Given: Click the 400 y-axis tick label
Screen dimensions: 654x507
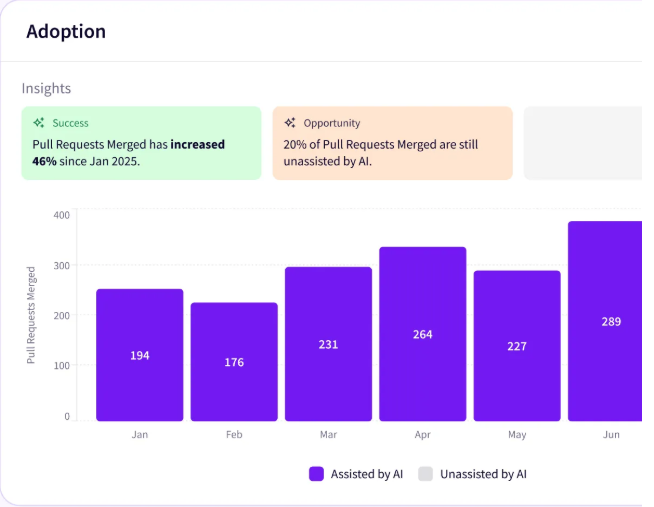Looking at the screenshot, I should click(x=62, y=215).
